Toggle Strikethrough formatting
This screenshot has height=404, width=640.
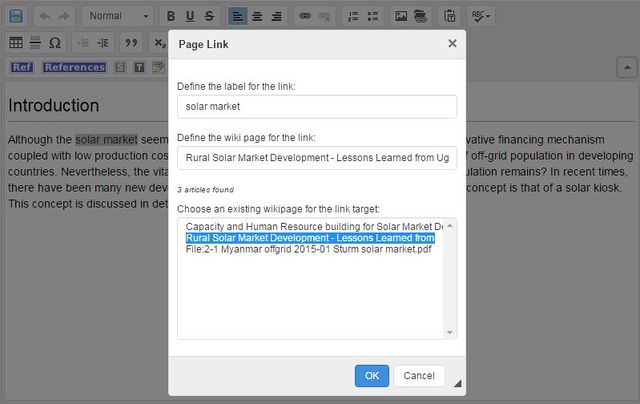pos(208,16)
